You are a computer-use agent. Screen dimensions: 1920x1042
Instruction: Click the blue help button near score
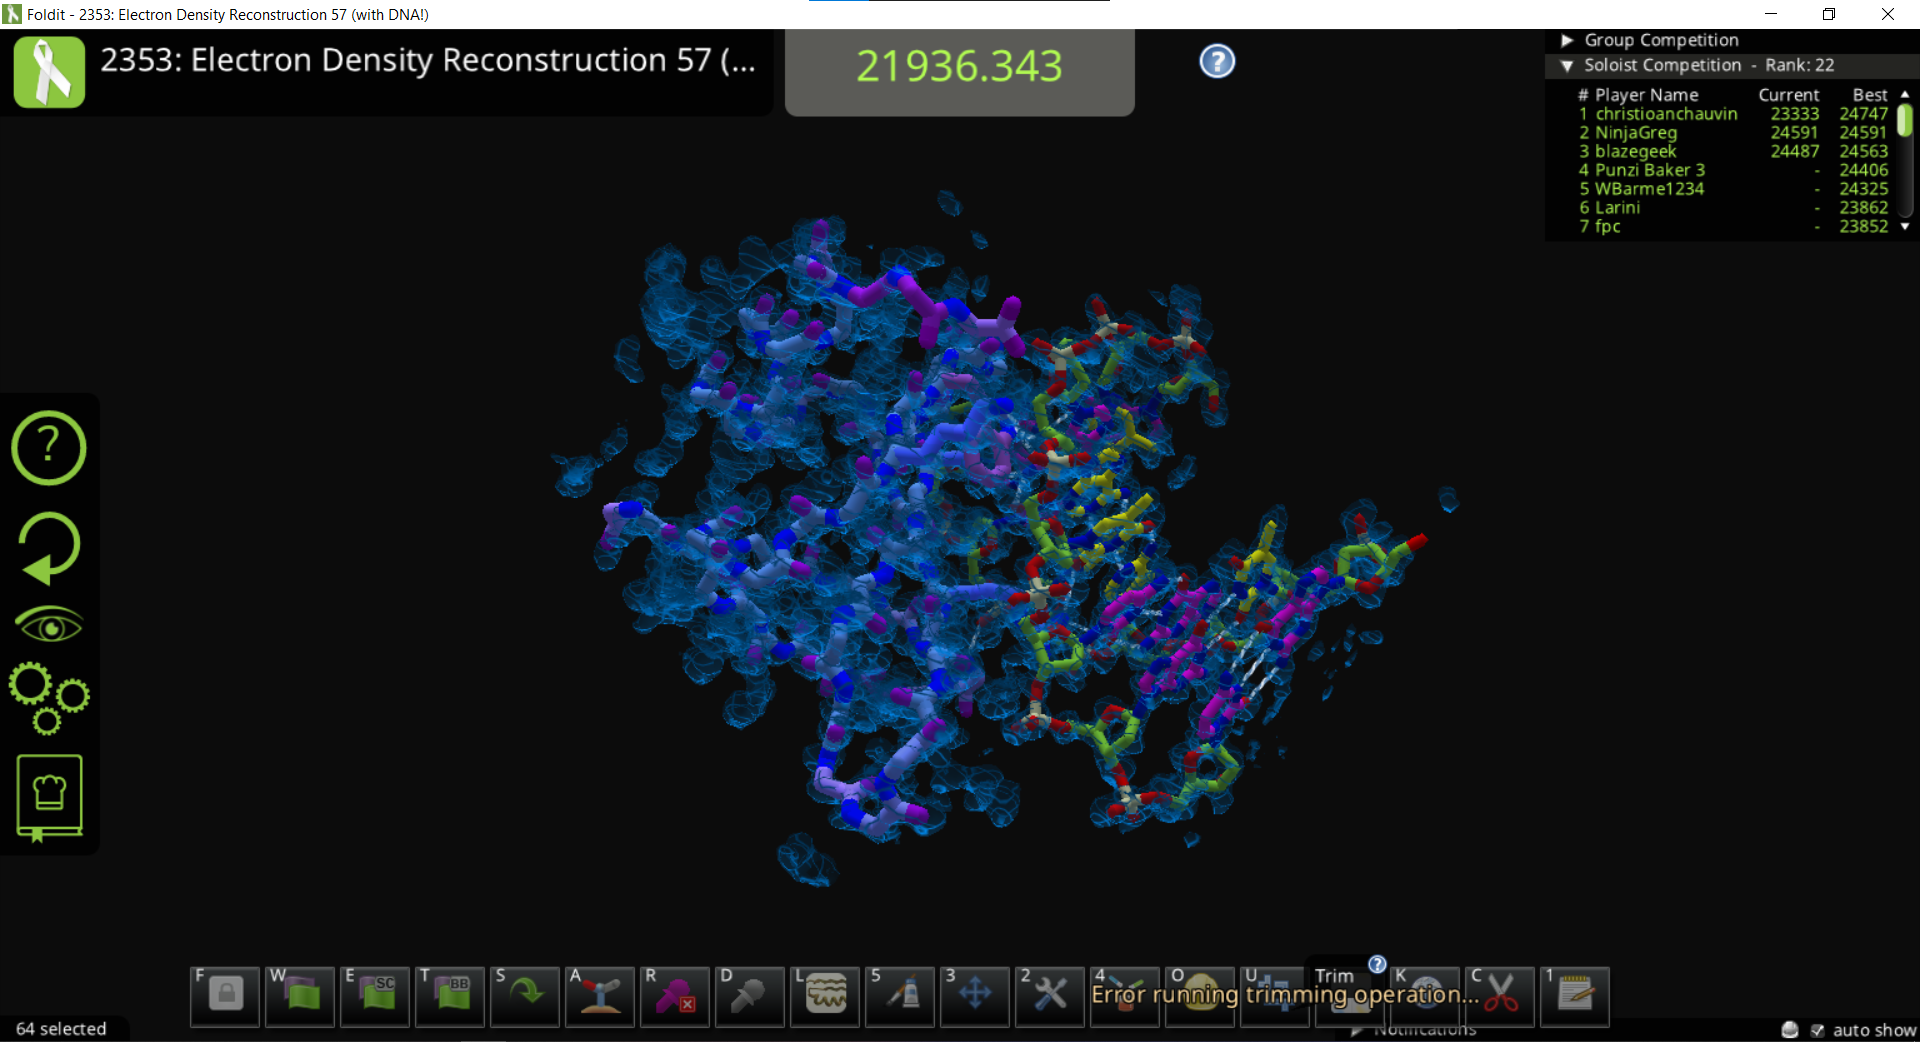coord(1217,62)
